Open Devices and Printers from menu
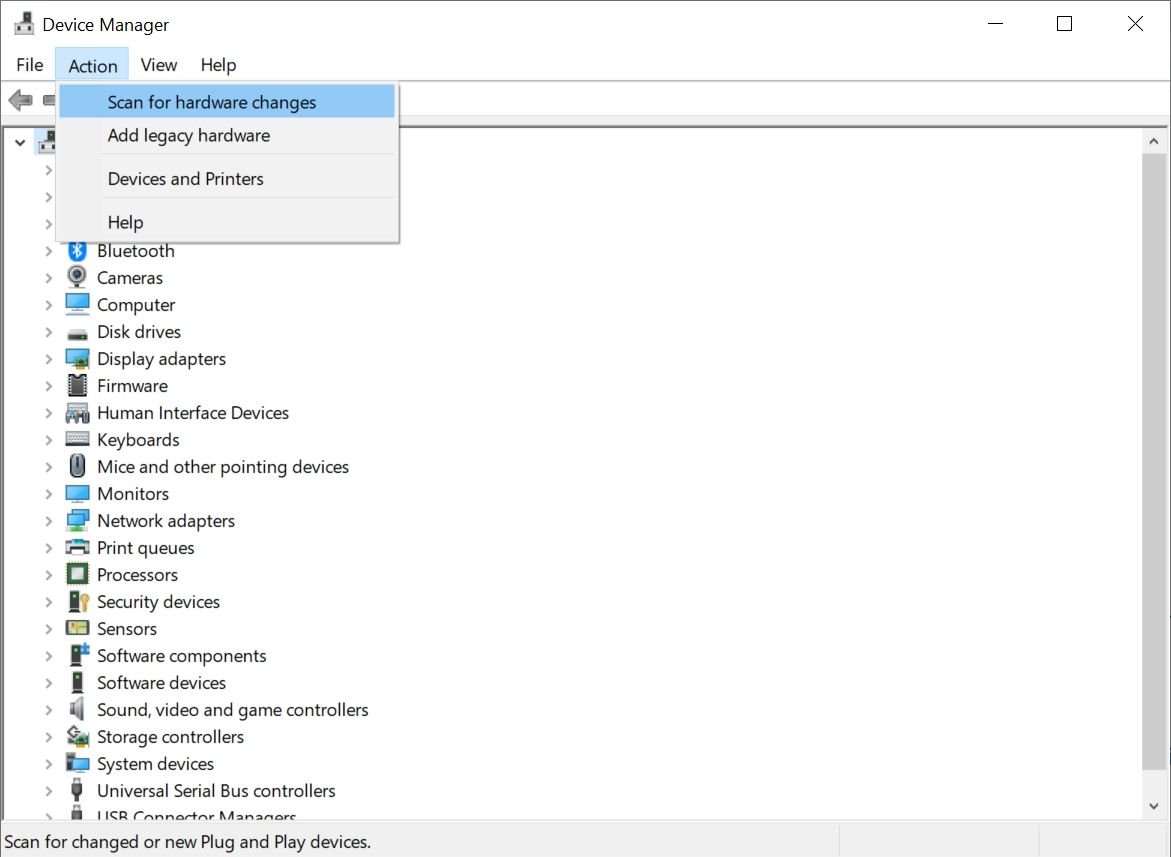Viewport: 1171px width, 857px height. tap(186, 179)
